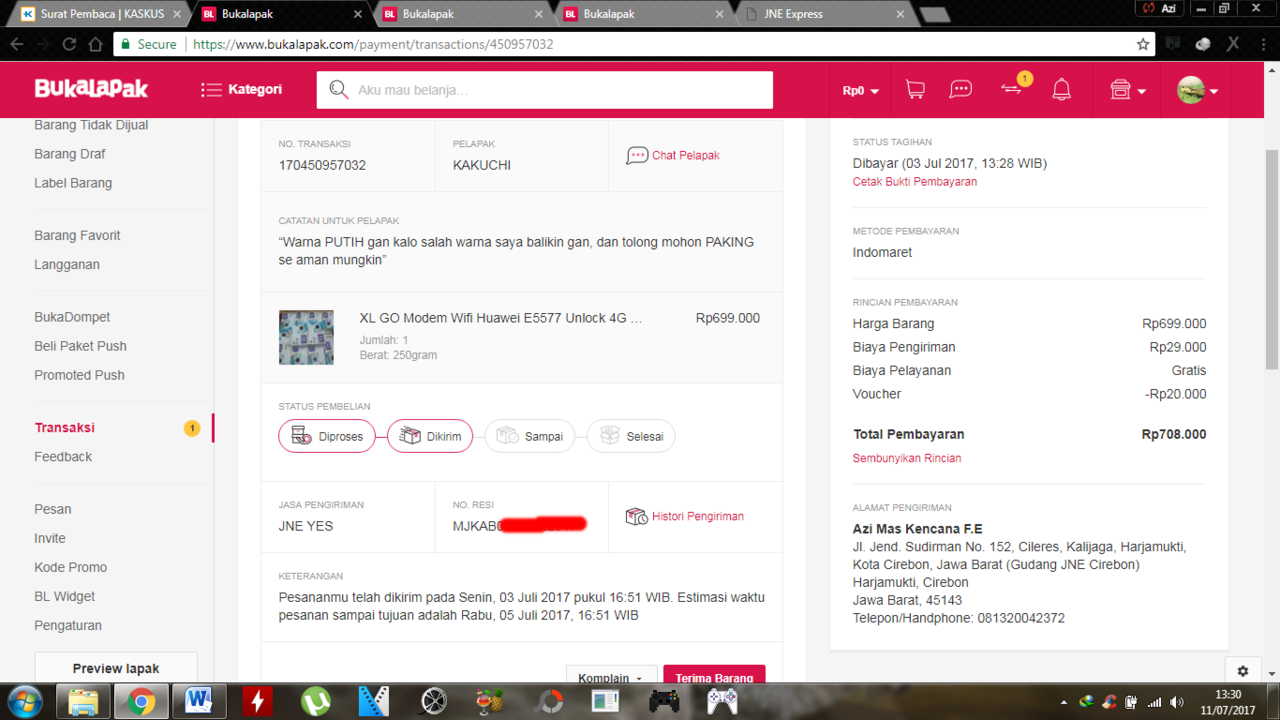Expand the Rp0 balance dropdown
The width and height of the screenshot is (1280, 720).
[x=860, y=90]
